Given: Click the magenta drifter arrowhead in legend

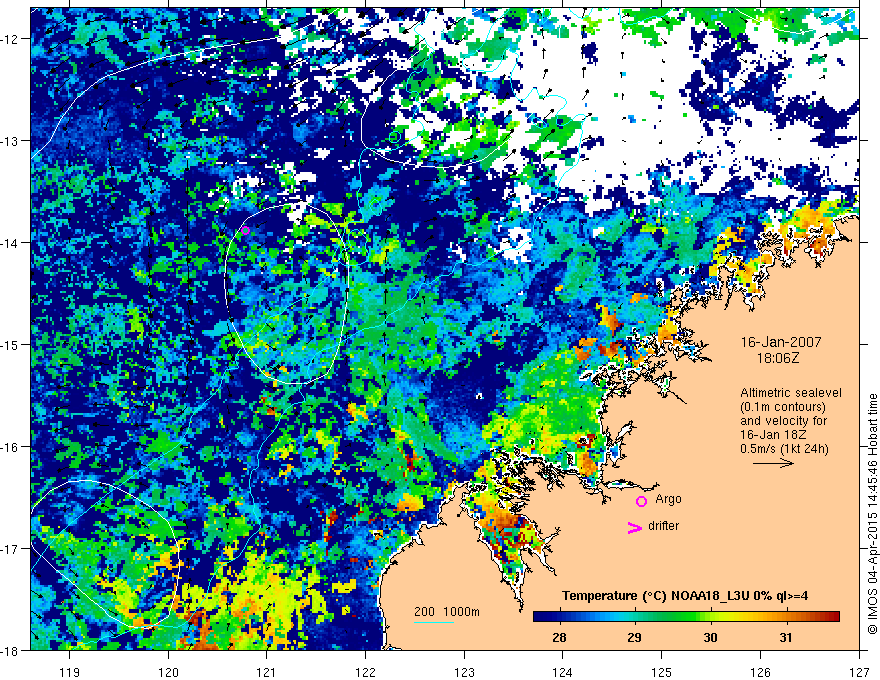Looking at the screenshot, I should click(x=634, y=527).
